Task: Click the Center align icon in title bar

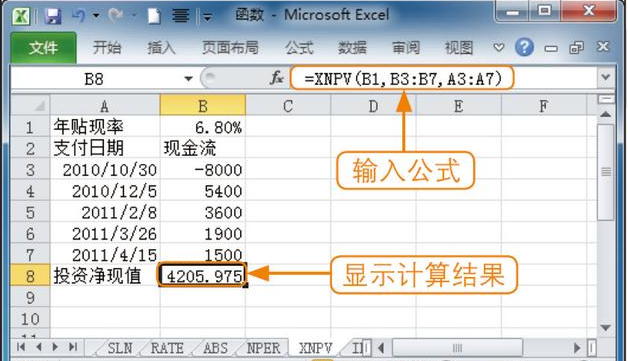Action: coord(181,16)
